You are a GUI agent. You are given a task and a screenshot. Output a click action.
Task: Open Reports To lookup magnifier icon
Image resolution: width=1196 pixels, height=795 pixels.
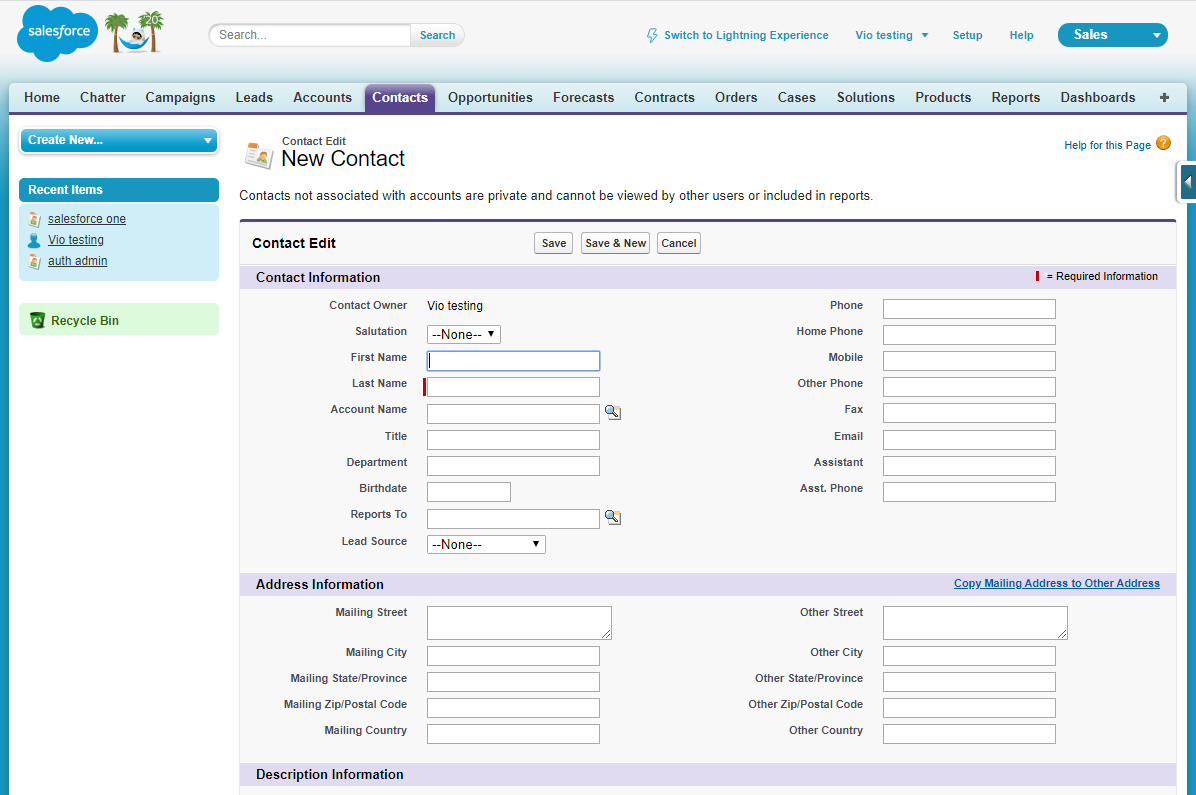(612, 517)
